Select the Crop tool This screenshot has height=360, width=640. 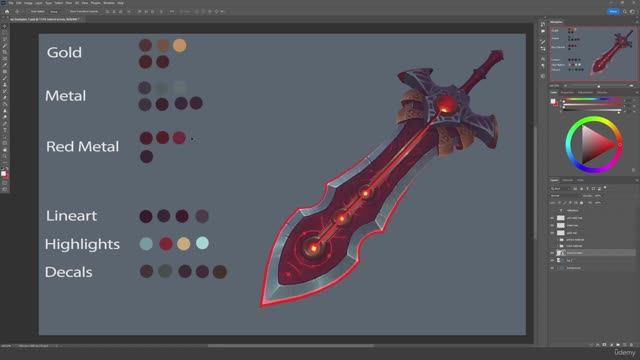[4, 53]
